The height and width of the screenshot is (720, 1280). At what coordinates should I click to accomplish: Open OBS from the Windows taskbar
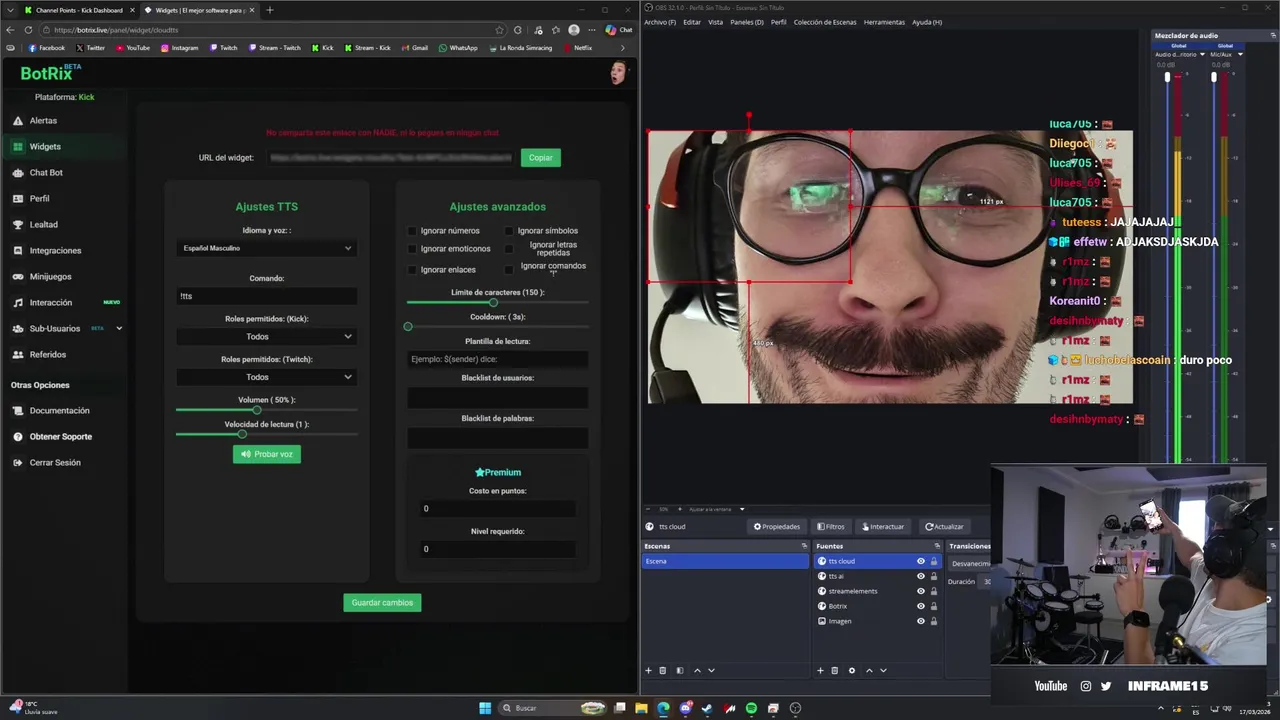(796, 708)
